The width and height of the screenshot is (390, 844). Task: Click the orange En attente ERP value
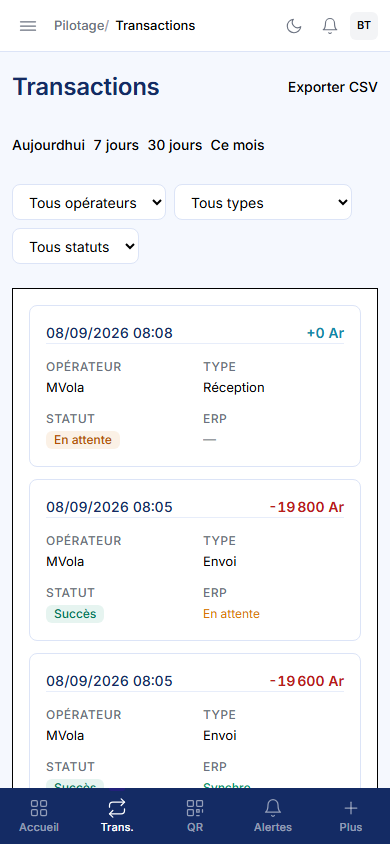coord(231,614)
